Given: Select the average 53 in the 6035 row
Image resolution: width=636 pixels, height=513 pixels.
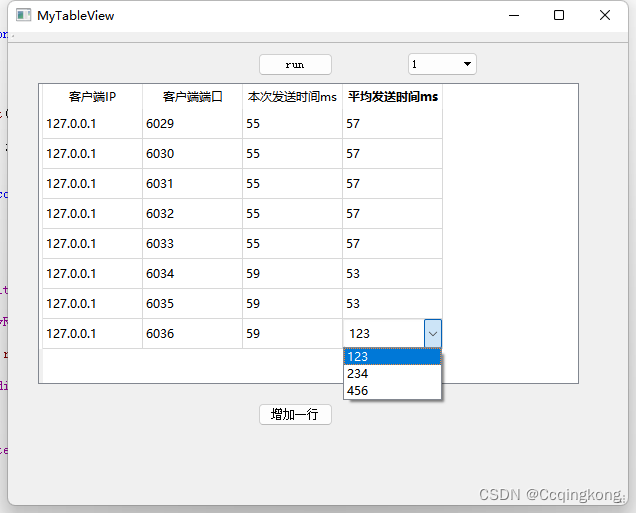Looking at the screenshot, I should (x=393, y=304).
